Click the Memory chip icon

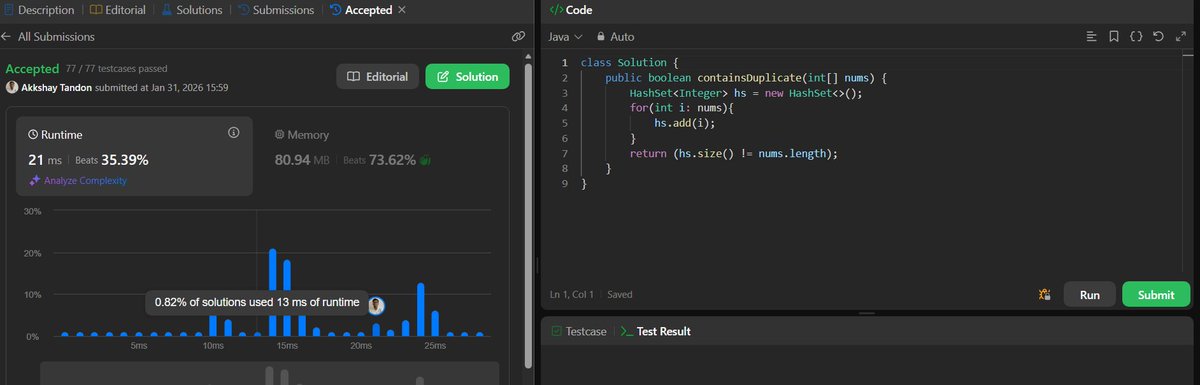click(280, 135)
